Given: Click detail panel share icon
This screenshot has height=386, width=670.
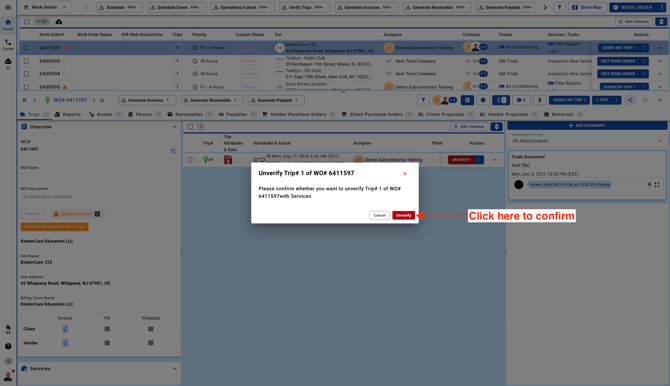Looking at the screenshot, I should click(630, 100).
